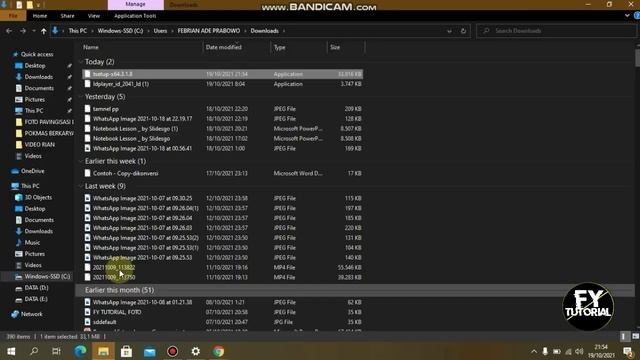
Task: Switch to large thumbnails view in status bar
Action: [635, 336]
